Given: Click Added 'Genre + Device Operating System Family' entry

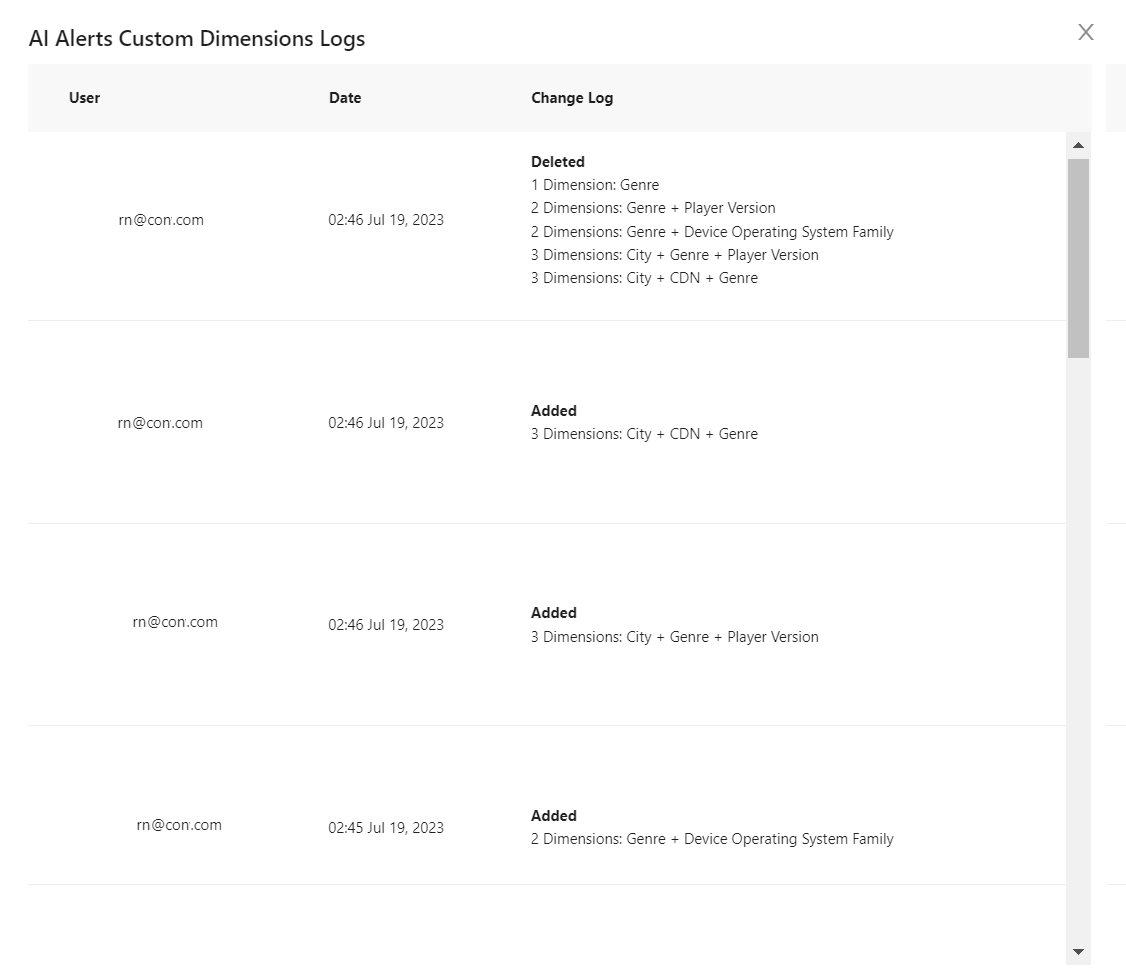Looking at the screenshot, I should (712, 838).
